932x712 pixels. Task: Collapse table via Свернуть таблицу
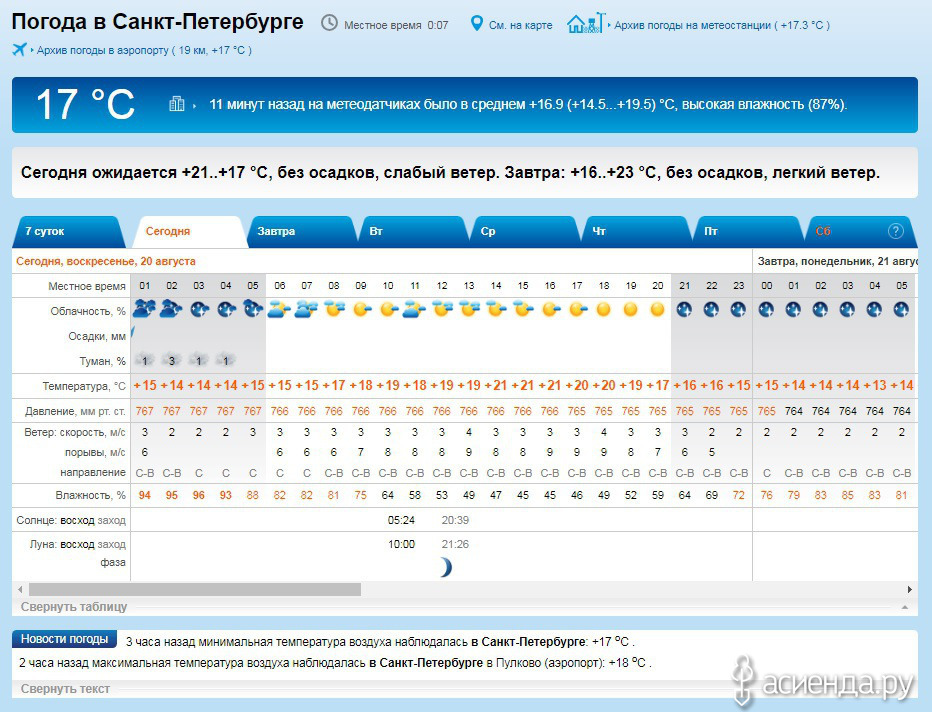tap(74, 607)
